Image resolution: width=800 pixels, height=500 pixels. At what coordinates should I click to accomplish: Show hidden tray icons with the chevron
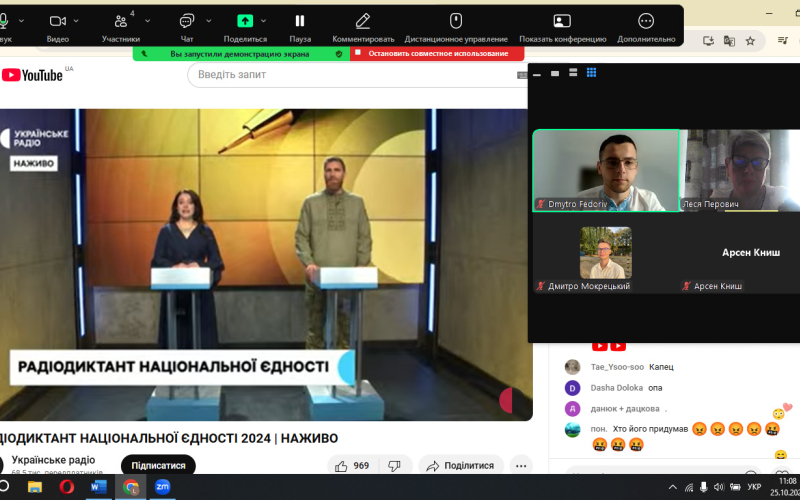click(673, 487)
